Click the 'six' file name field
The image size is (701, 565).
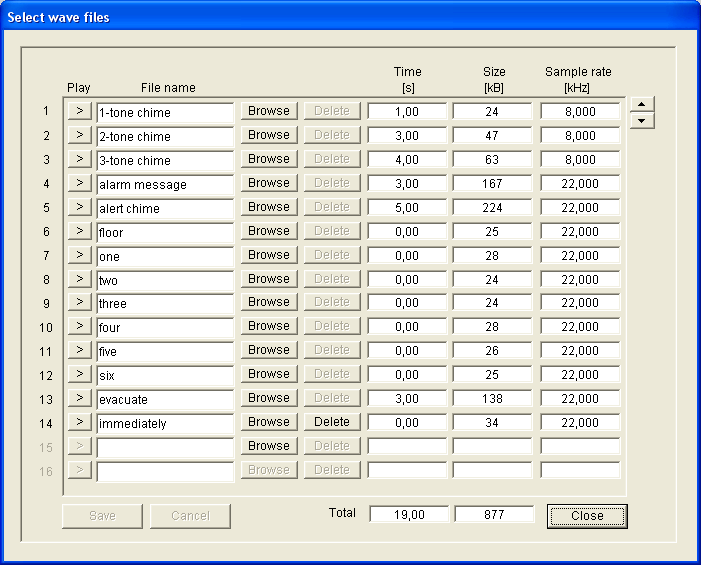coord(165,376)
